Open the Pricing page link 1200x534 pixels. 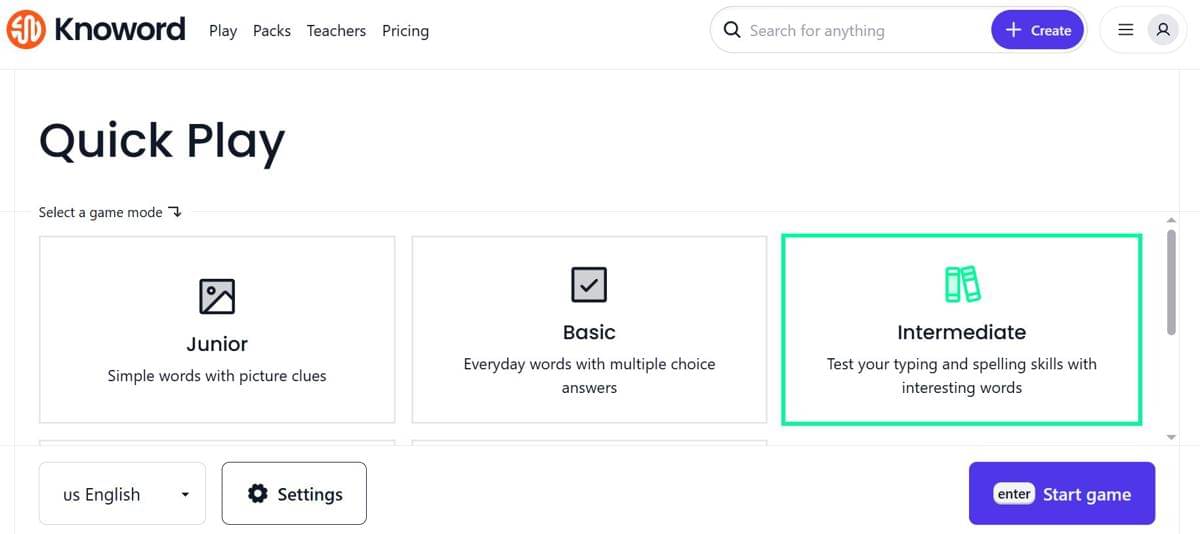click(405, 31)
